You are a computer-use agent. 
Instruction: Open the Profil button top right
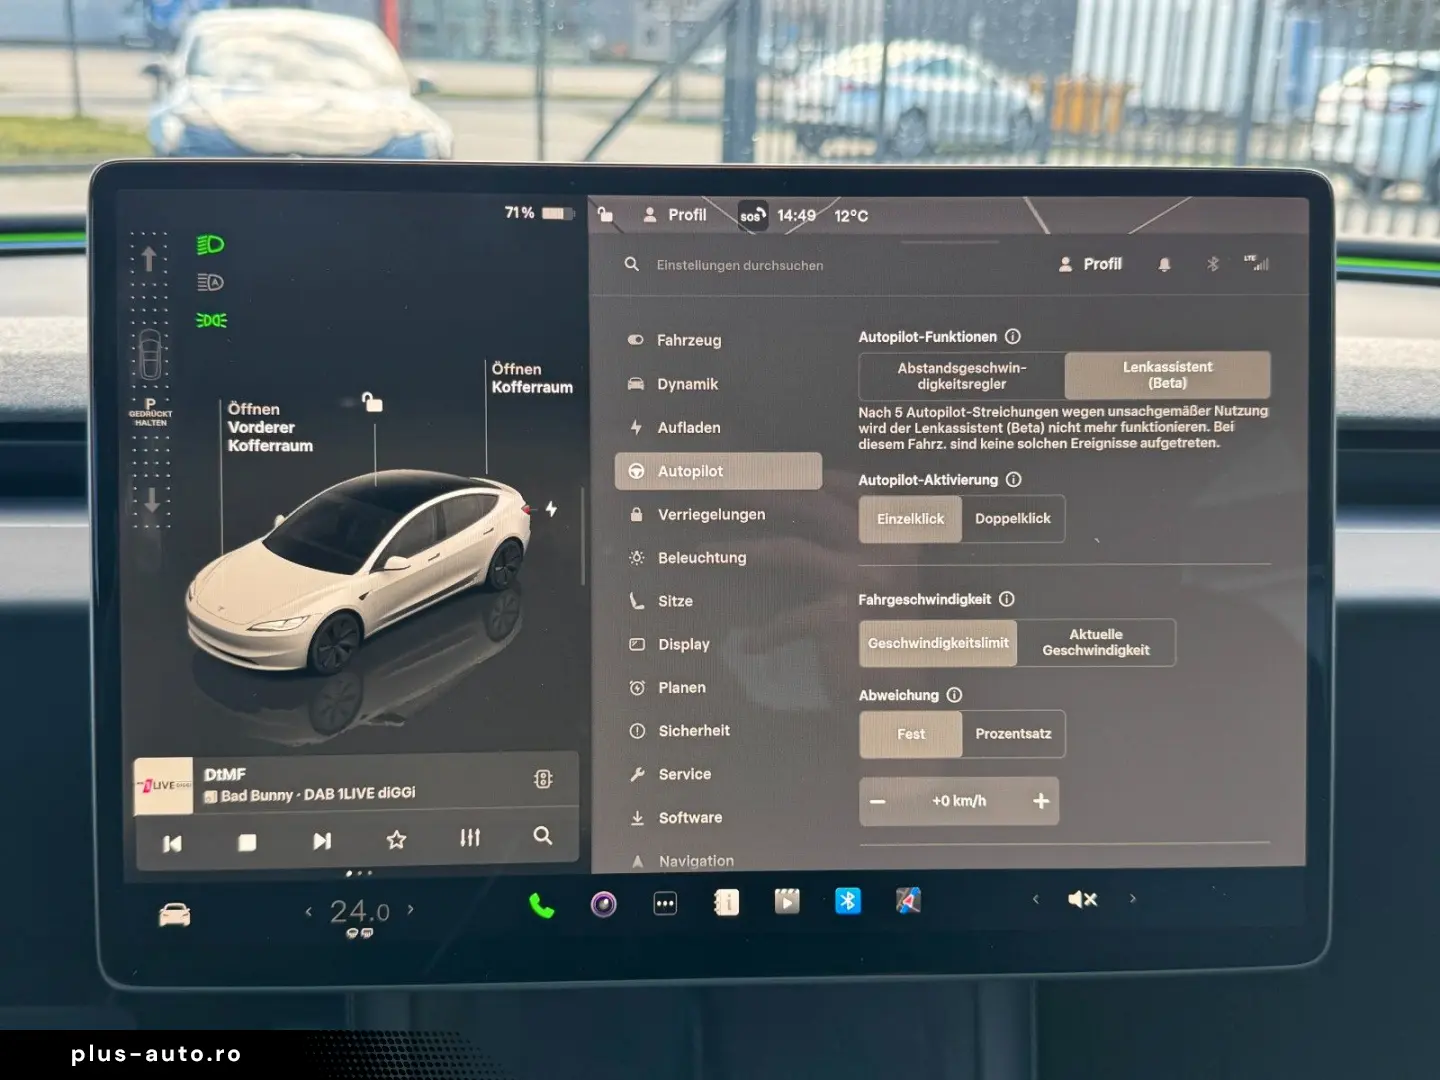point(1090,263)
